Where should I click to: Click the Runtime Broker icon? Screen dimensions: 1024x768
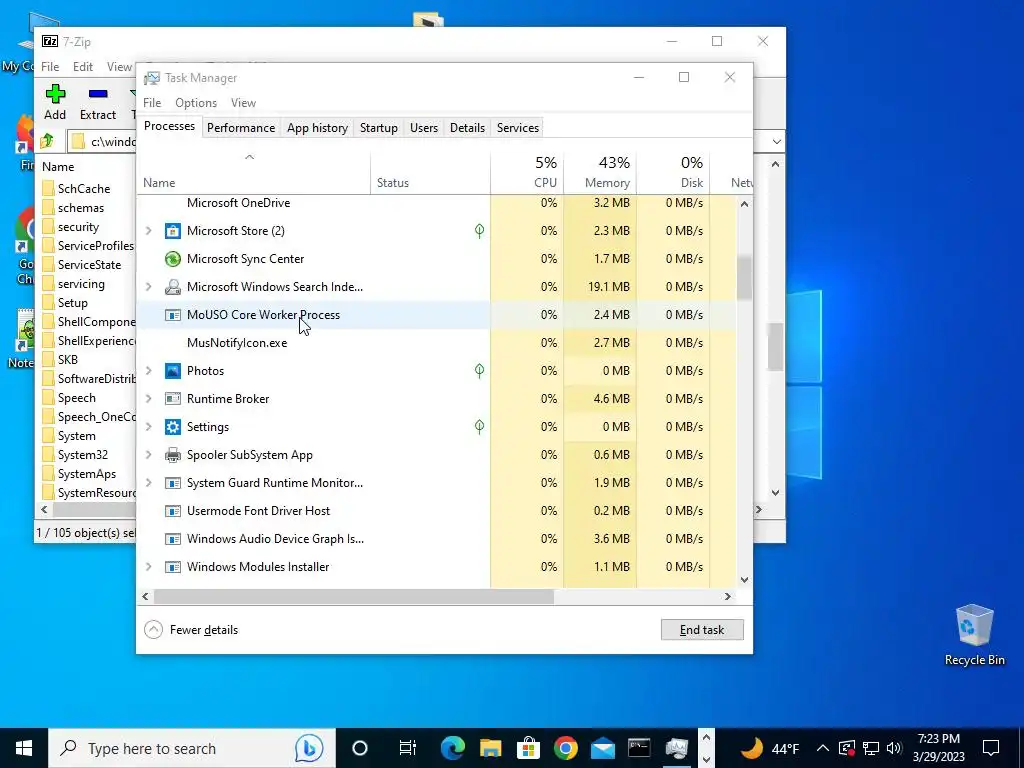click(172, 399)
